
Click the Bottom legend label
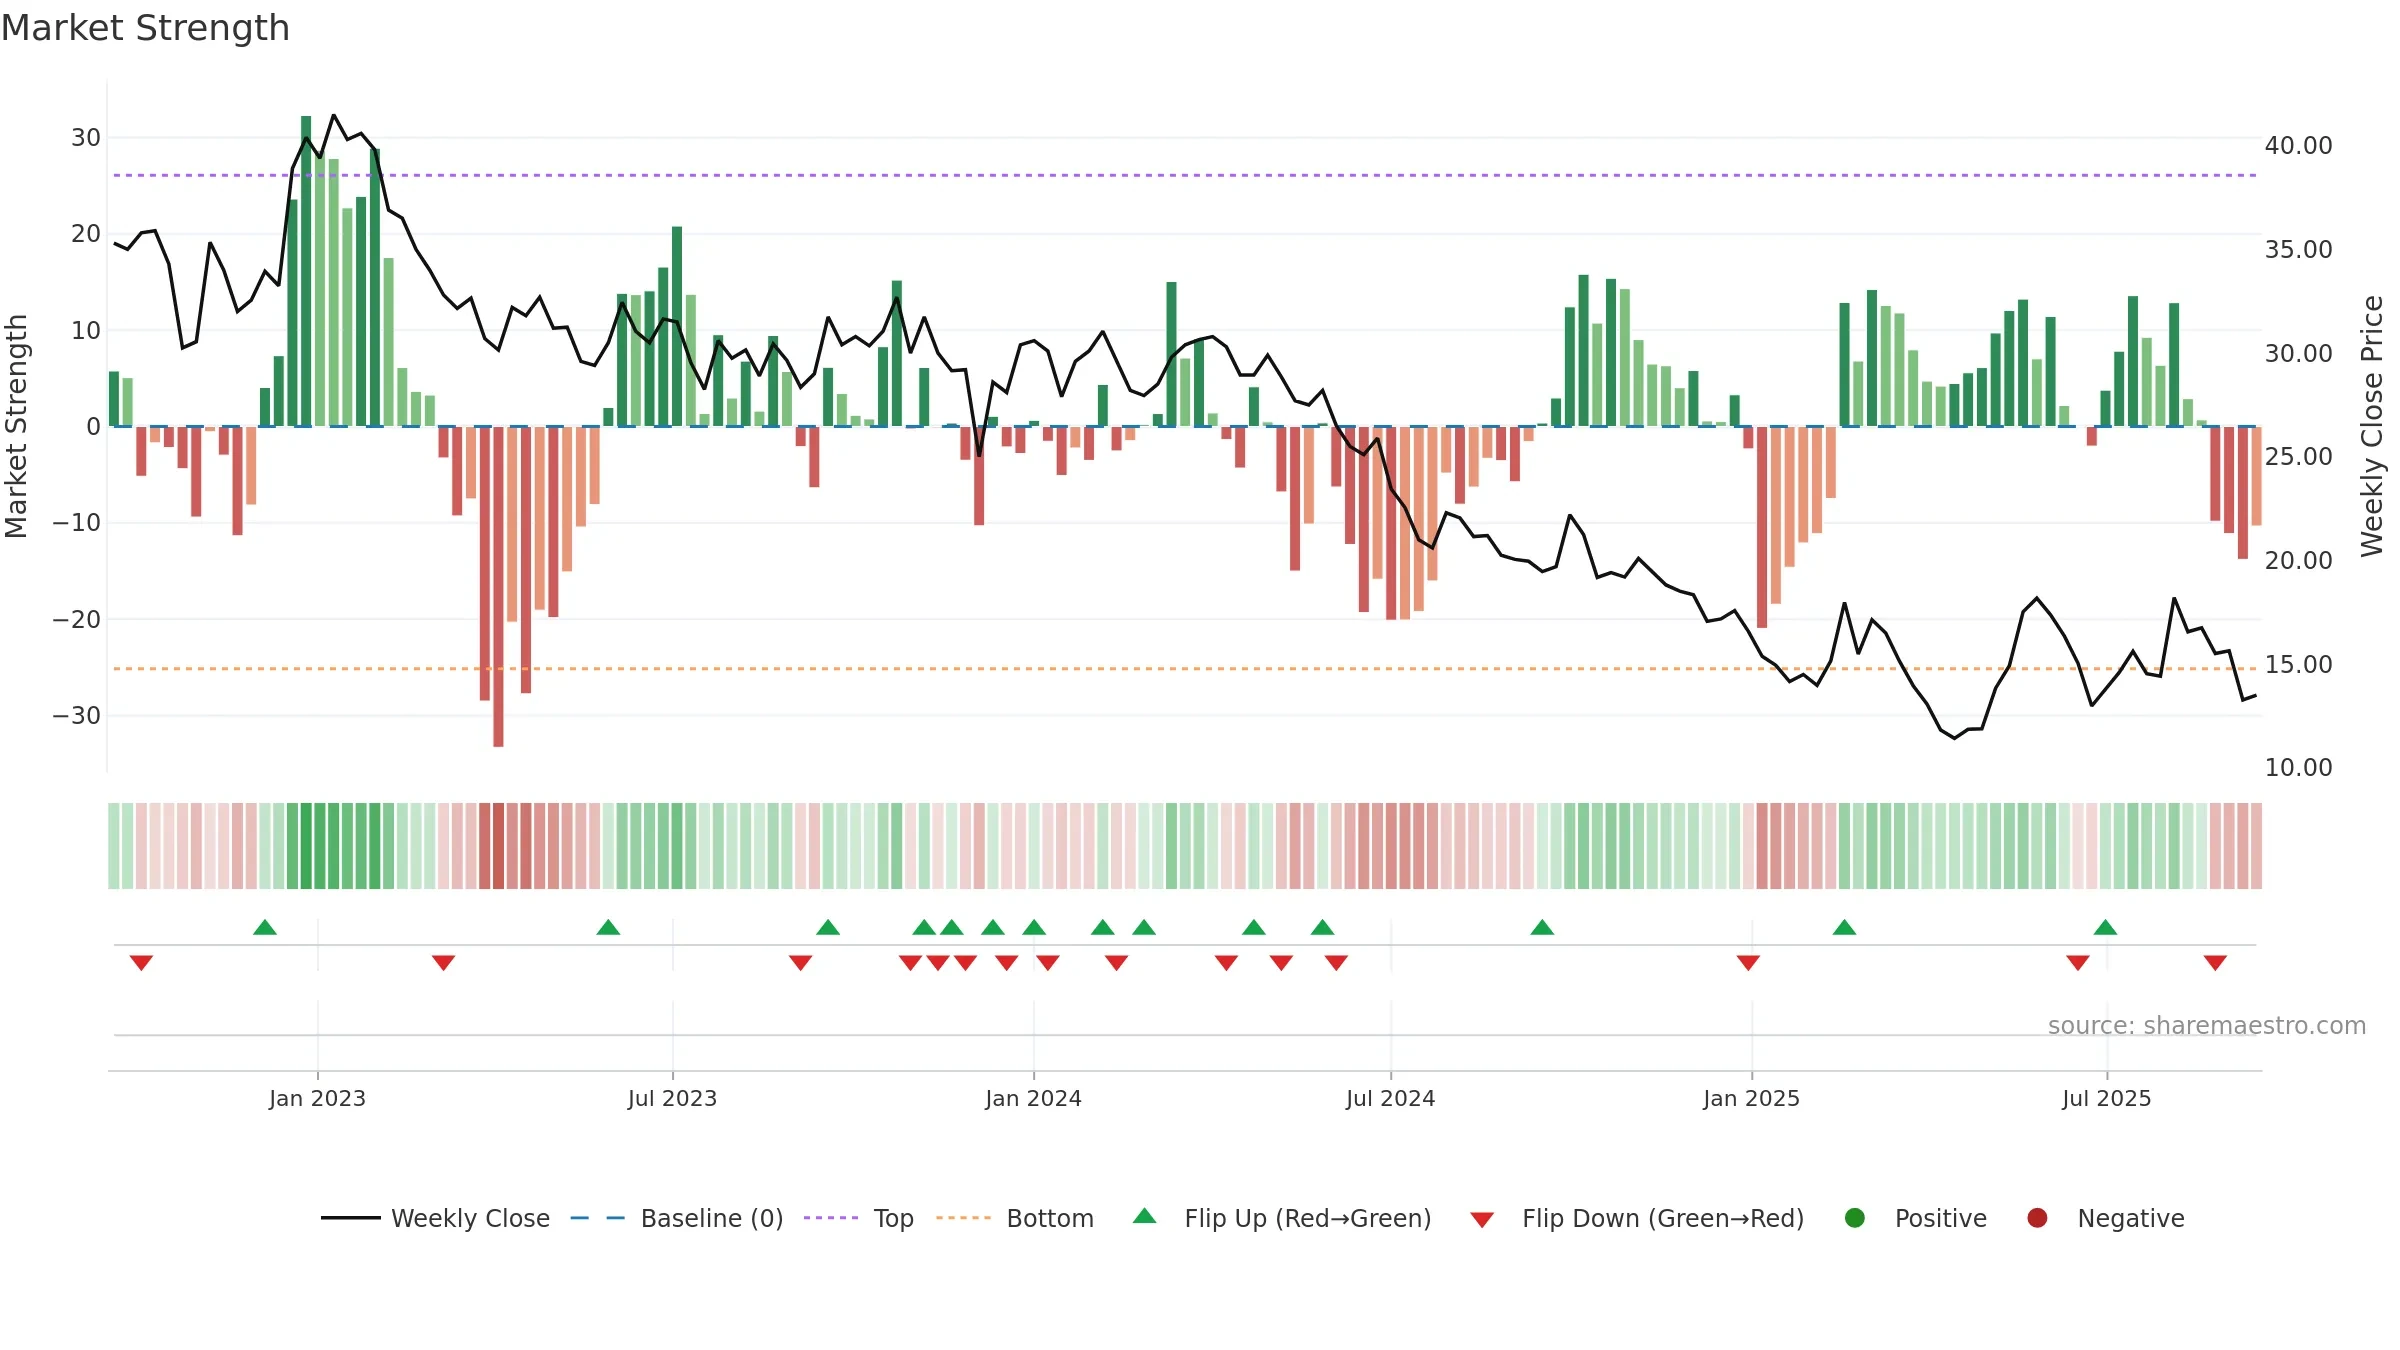pos(1050,1218)
